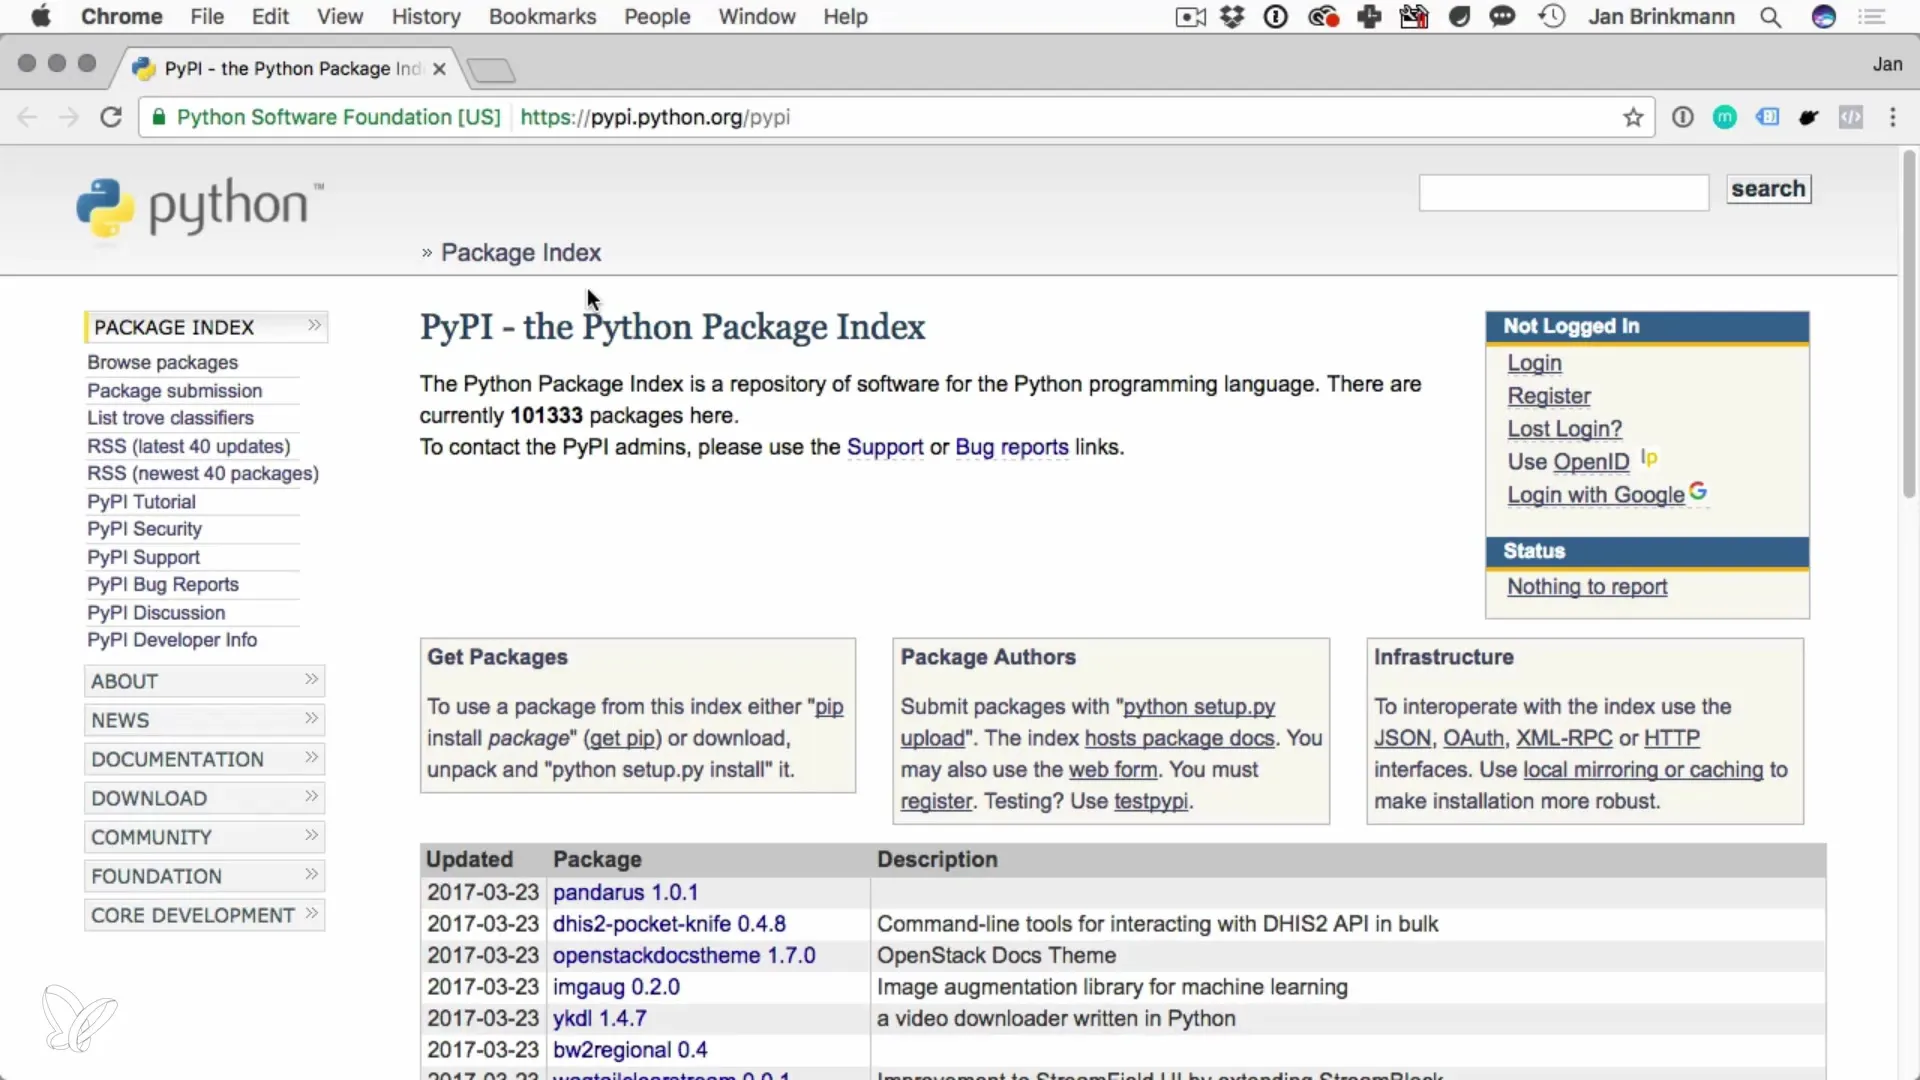Open Chrome's three-dot menu

click(x=1893, y=117)
